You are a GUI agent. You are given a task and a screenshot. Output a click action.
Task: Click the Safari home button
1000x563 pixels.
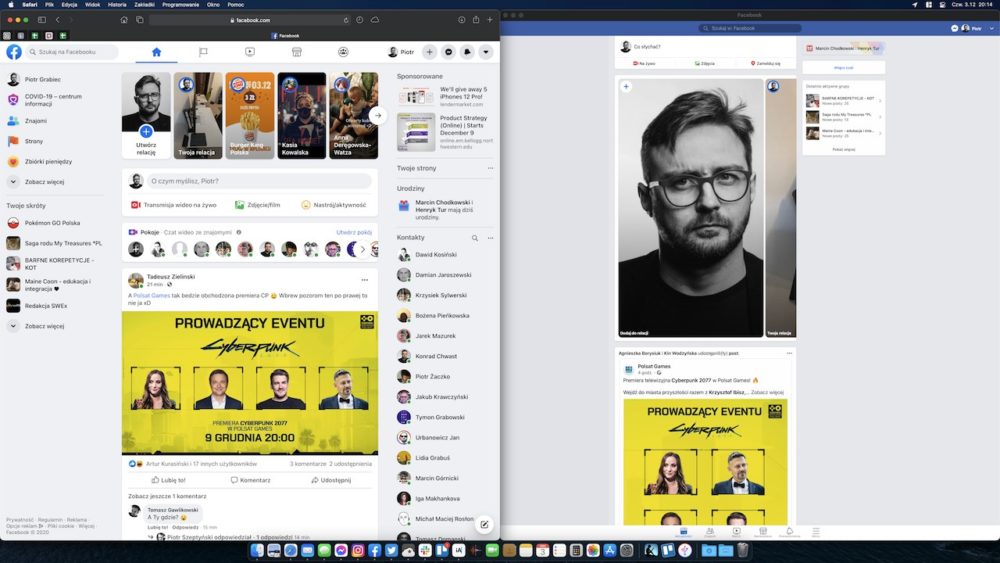click(124, 20)
